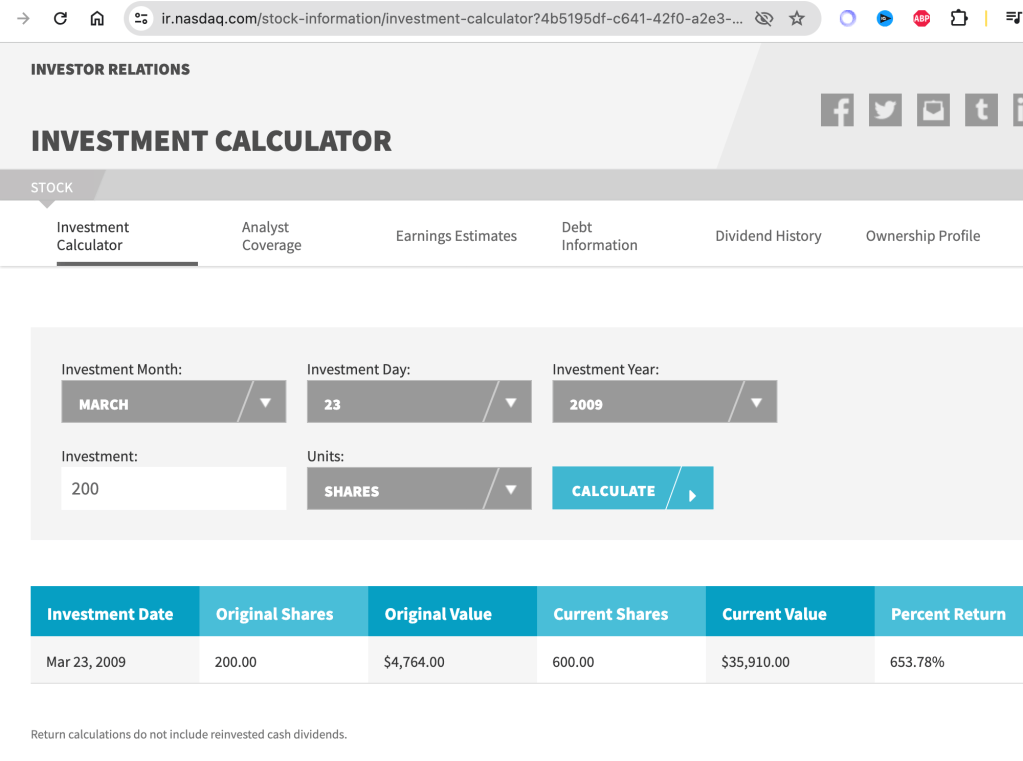Open the Investment Day dropdown
1023x761 pixels.
pyautogui.click(x=419, y=403)
